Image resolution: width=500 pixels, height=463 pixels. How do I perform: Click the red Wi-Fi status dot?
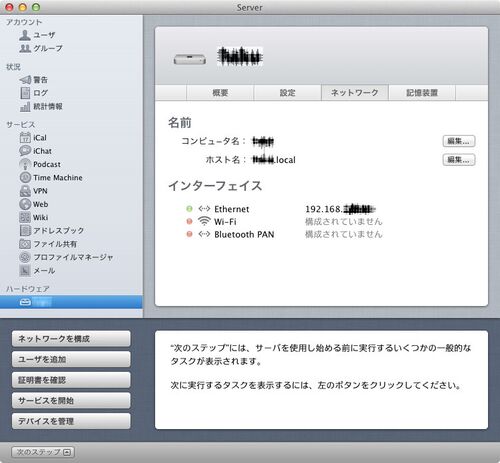pyautogui.click(x=189, y=221)
